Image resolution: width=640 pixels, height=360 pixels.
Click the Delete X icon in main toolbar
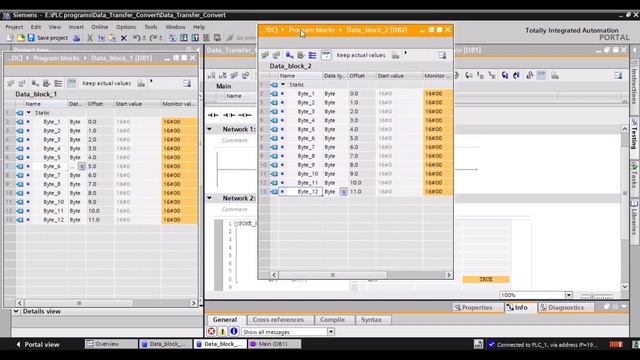tap(124, 38)
